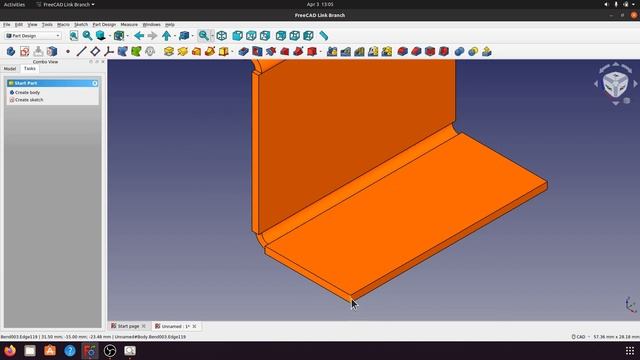
Task: Set the Bottom view
Action: click(294, 36)
